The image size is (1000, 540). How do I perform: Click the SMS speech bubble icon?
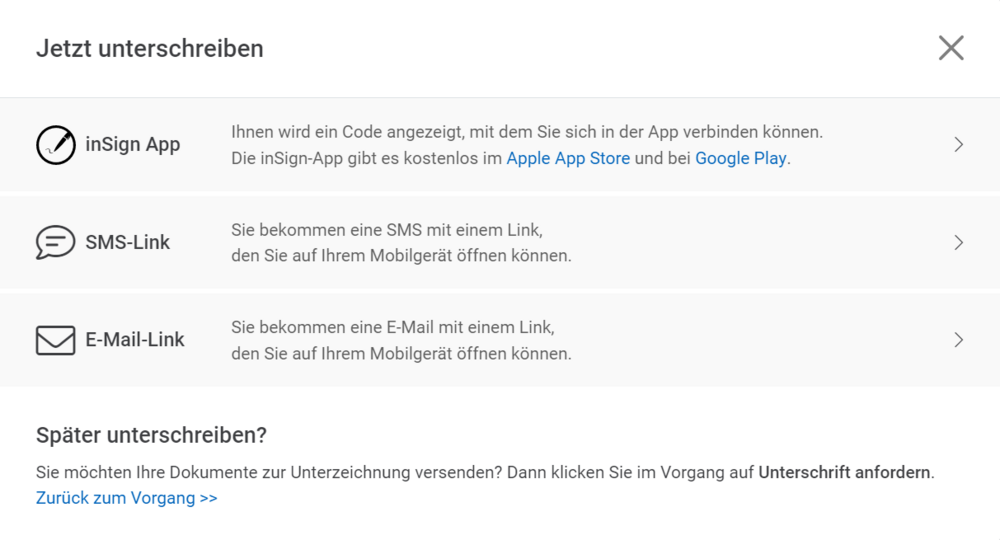(x=56, y=242)
